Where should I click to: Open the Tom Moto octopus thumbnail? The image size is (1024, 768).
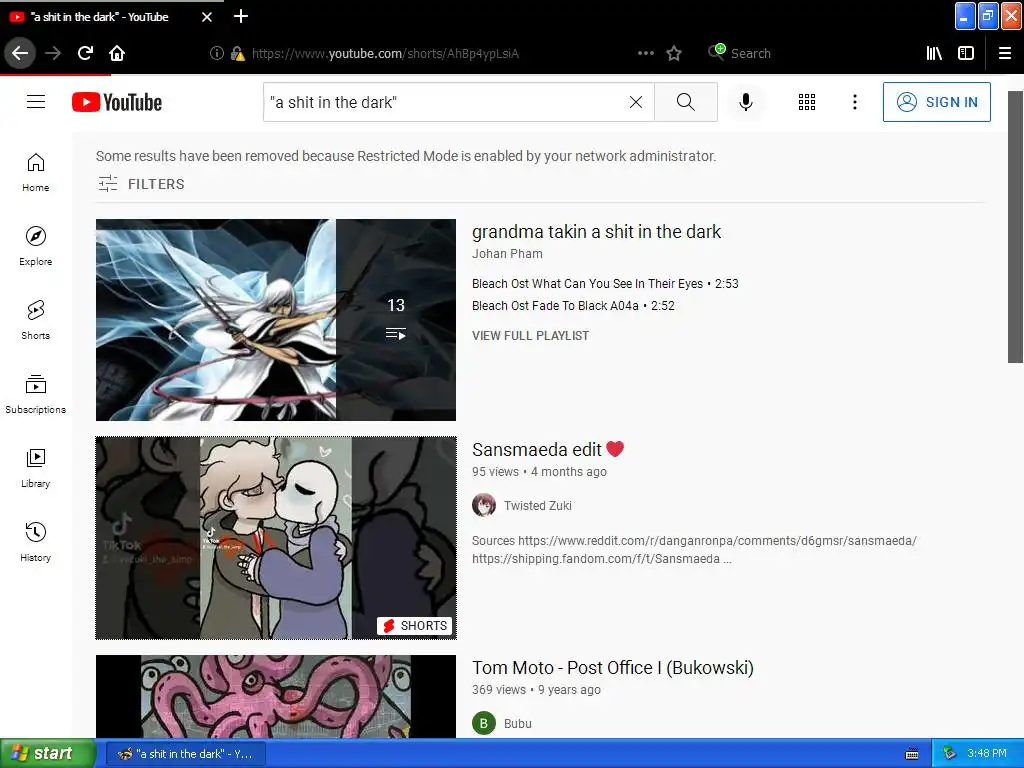276,697
